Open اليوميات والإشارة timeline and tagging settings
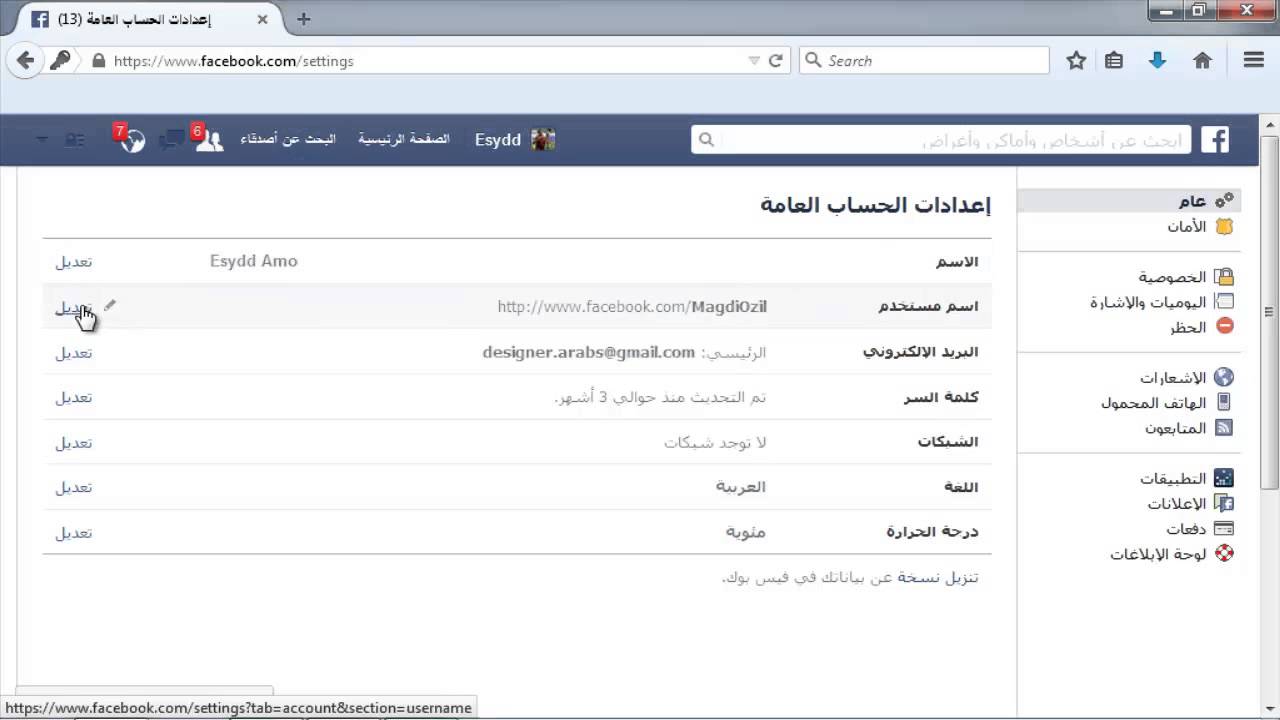The width and height of the screenshot is (1280, 720). point(1148,302)
